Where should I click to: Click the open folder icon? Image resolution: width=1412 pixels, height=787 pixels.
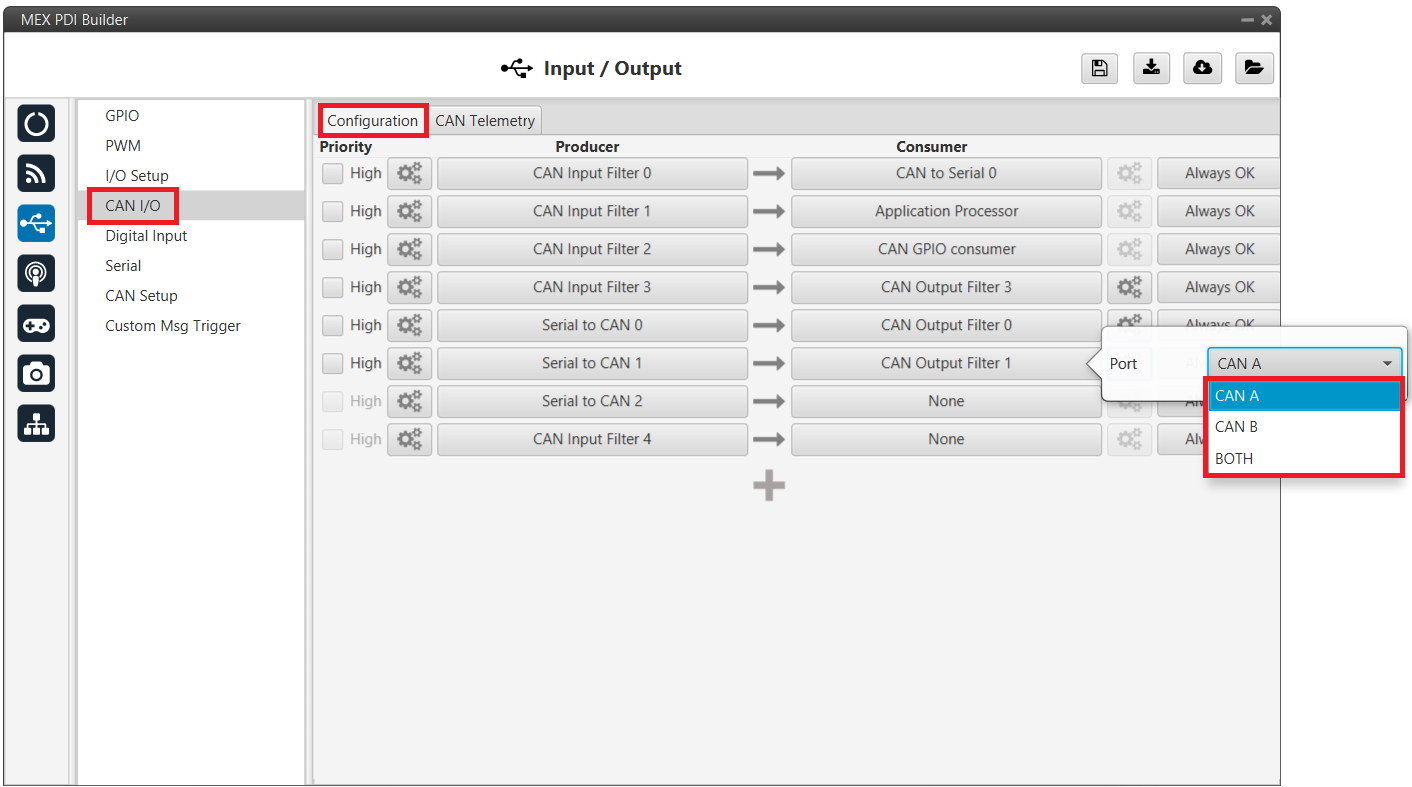point(1254,68)
